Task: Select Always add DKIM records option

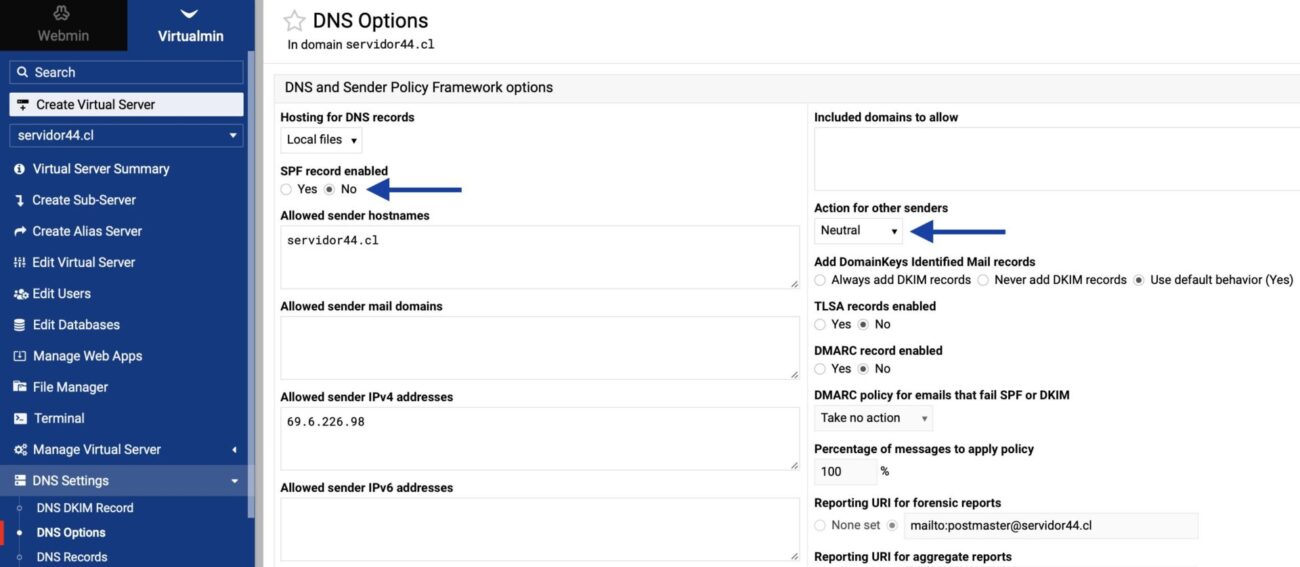Action: pyautogui.click(x=821, y=280)
